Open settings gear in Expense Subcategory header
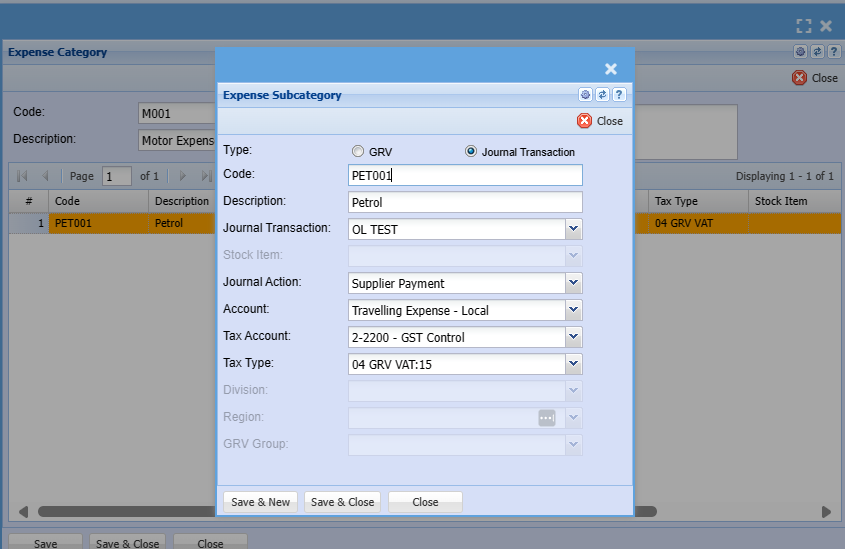This screenshot has height=549, width=845. click(585, 95)
